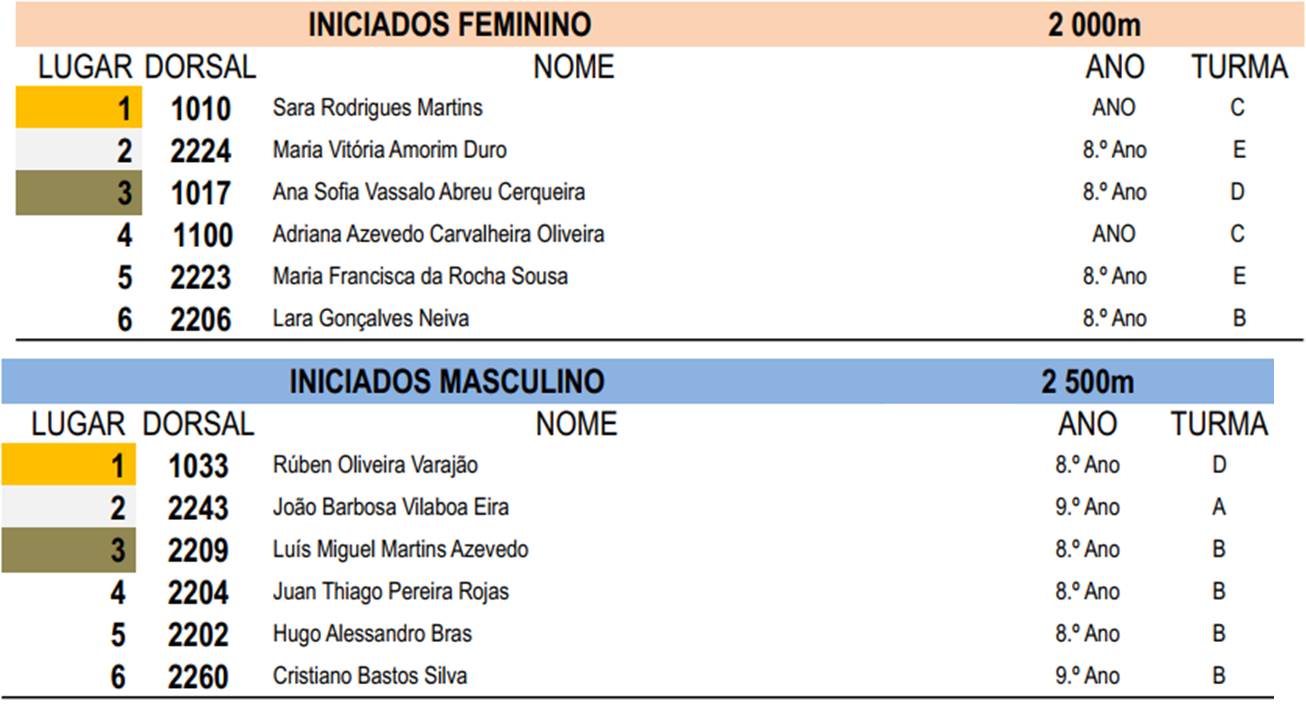Image resolution: width=1306 pixels, height=704 pixels.
Task: Click the INICIADOS MASCULINO header title
Action: [x=447, y=382]
